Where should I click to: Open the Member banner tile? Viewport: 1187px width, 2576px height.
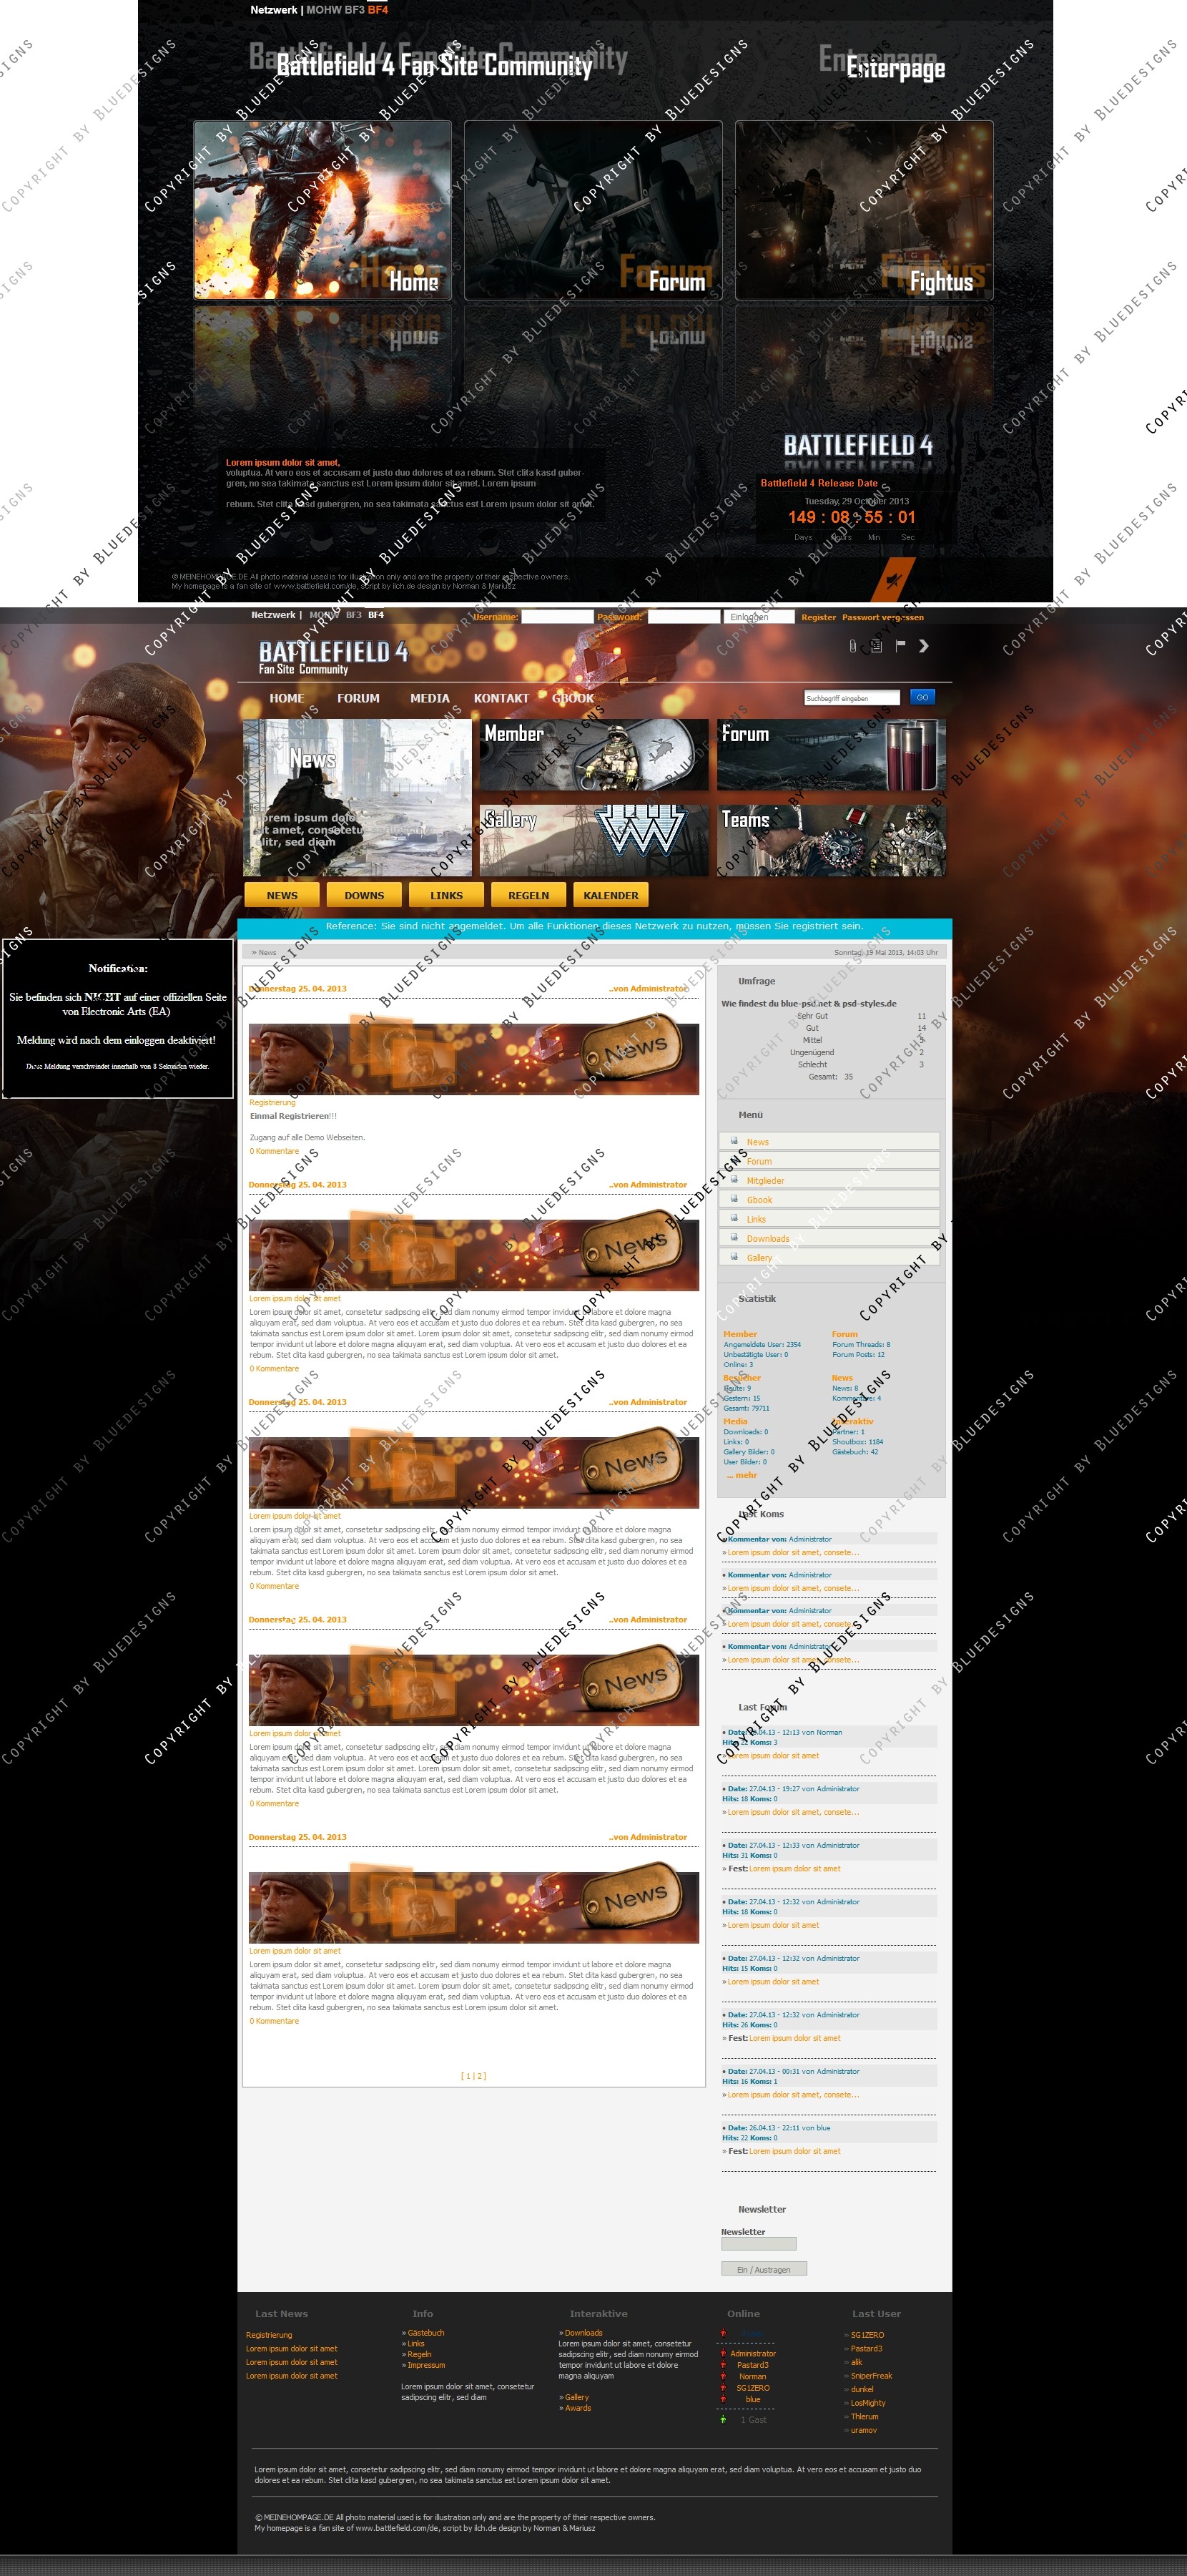point(594,755)
